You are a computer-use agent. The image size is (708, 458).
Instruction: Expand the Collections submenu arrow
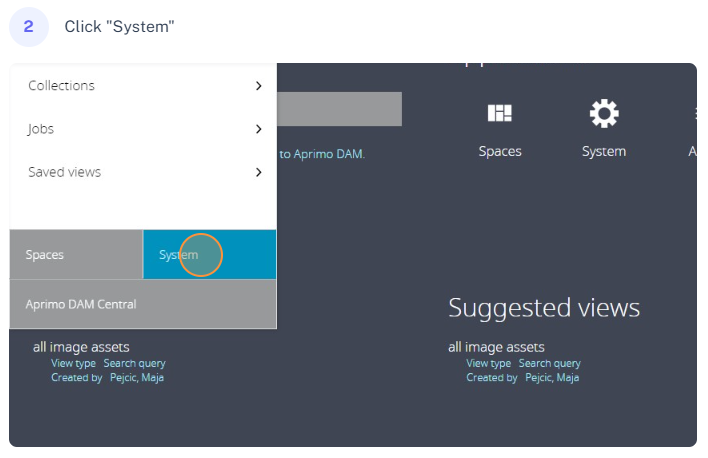[258, 86]
